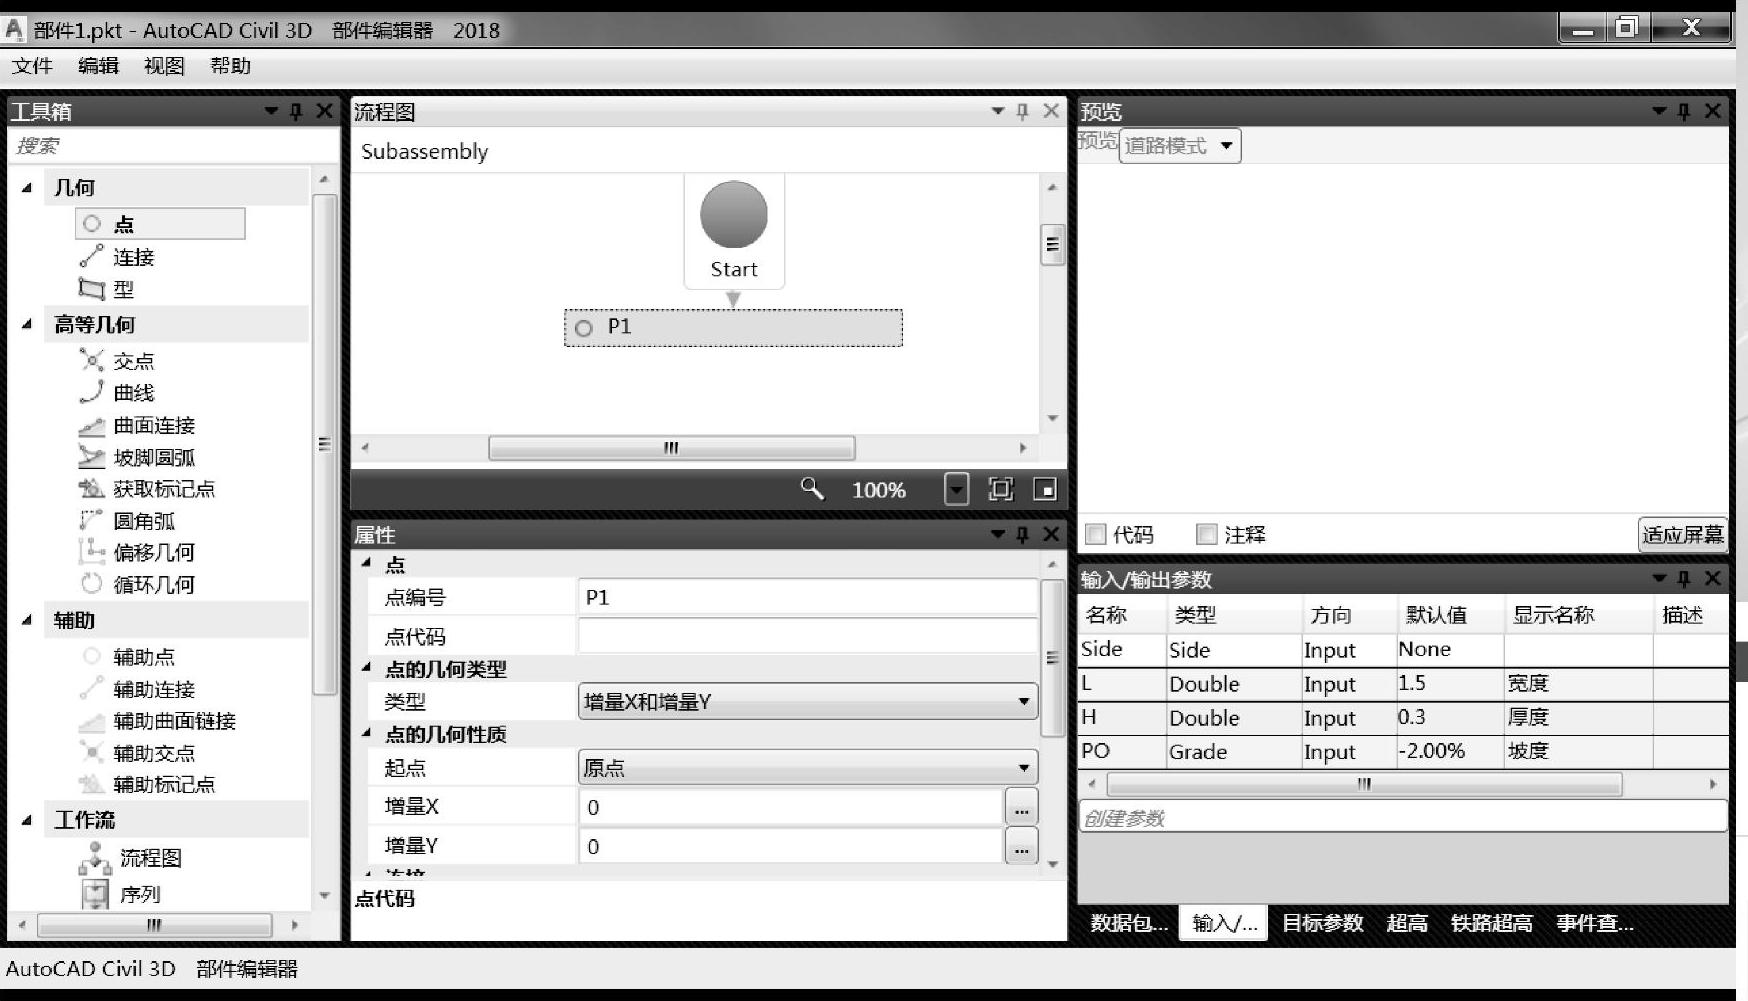Image resolution: width=1748 pixels, height=1001 pixels.
Task: Switch to the 超高 tab
Action: click(1407, 923)
